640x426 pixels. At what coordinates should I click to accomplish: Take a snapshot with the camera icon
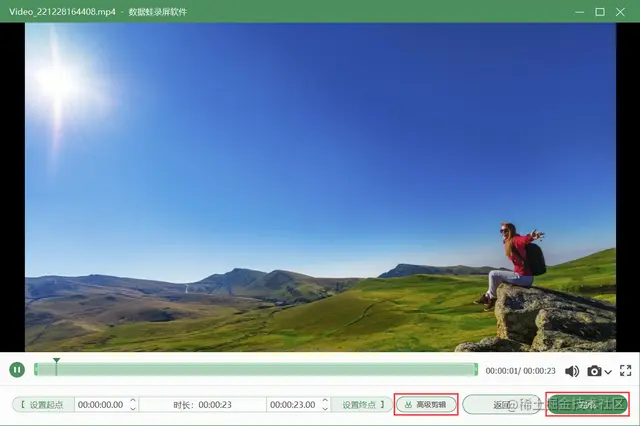click(x=594, y=371)
